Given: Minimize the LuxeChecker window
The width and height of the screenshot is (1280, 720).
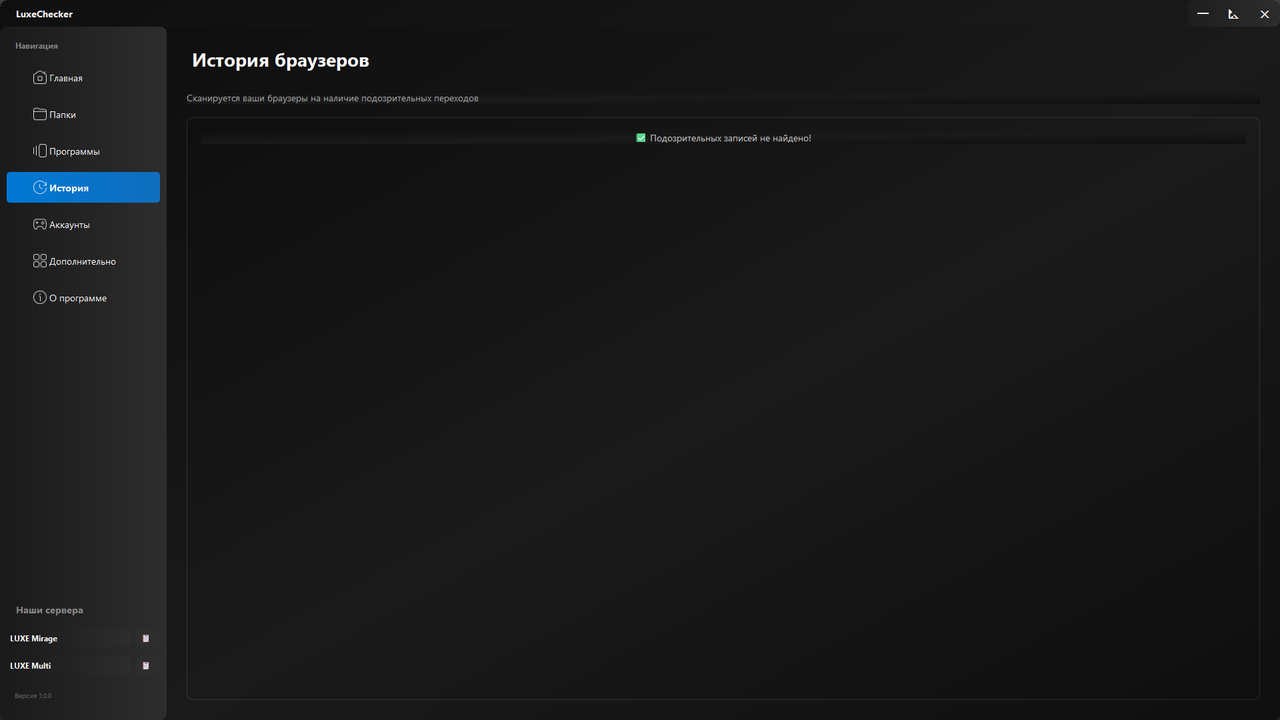Looking at the screenshot, I should [1203, 14].
